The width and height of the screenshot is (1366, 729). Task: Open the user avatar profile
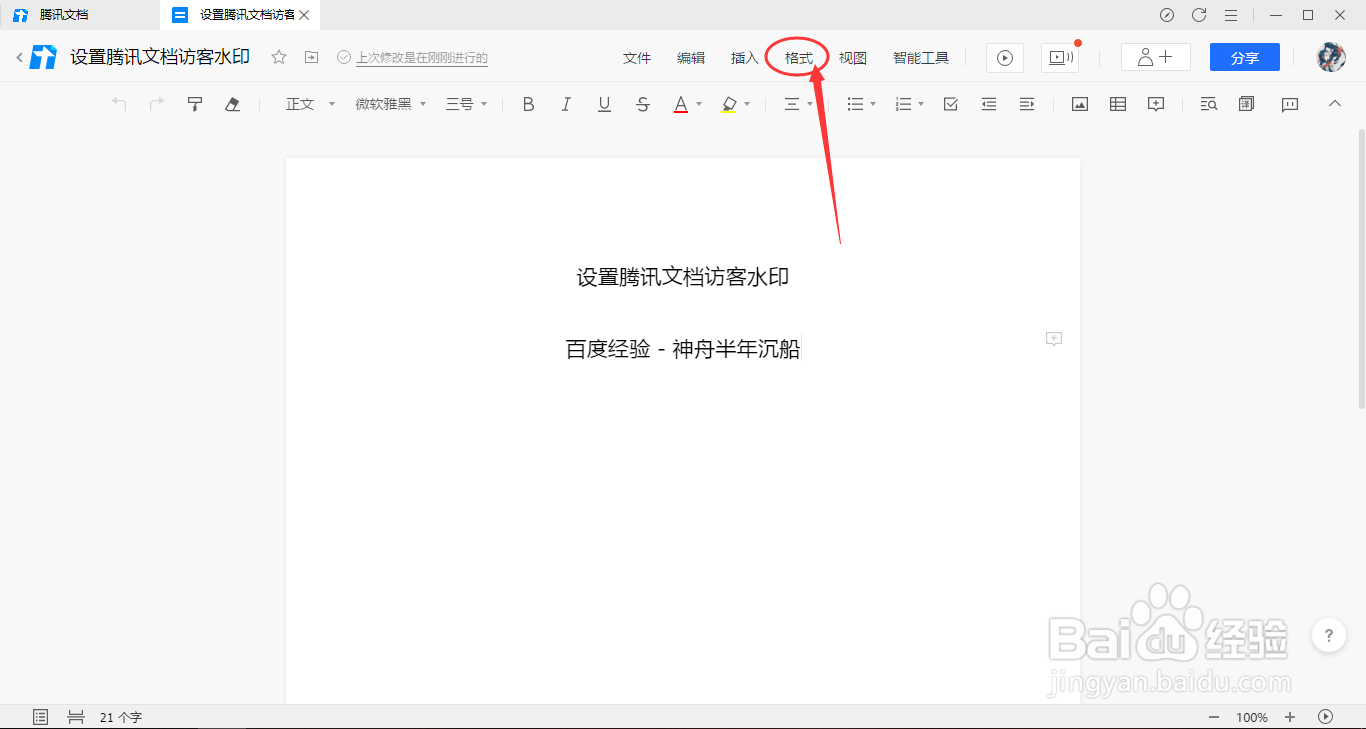click(1330, 57)
